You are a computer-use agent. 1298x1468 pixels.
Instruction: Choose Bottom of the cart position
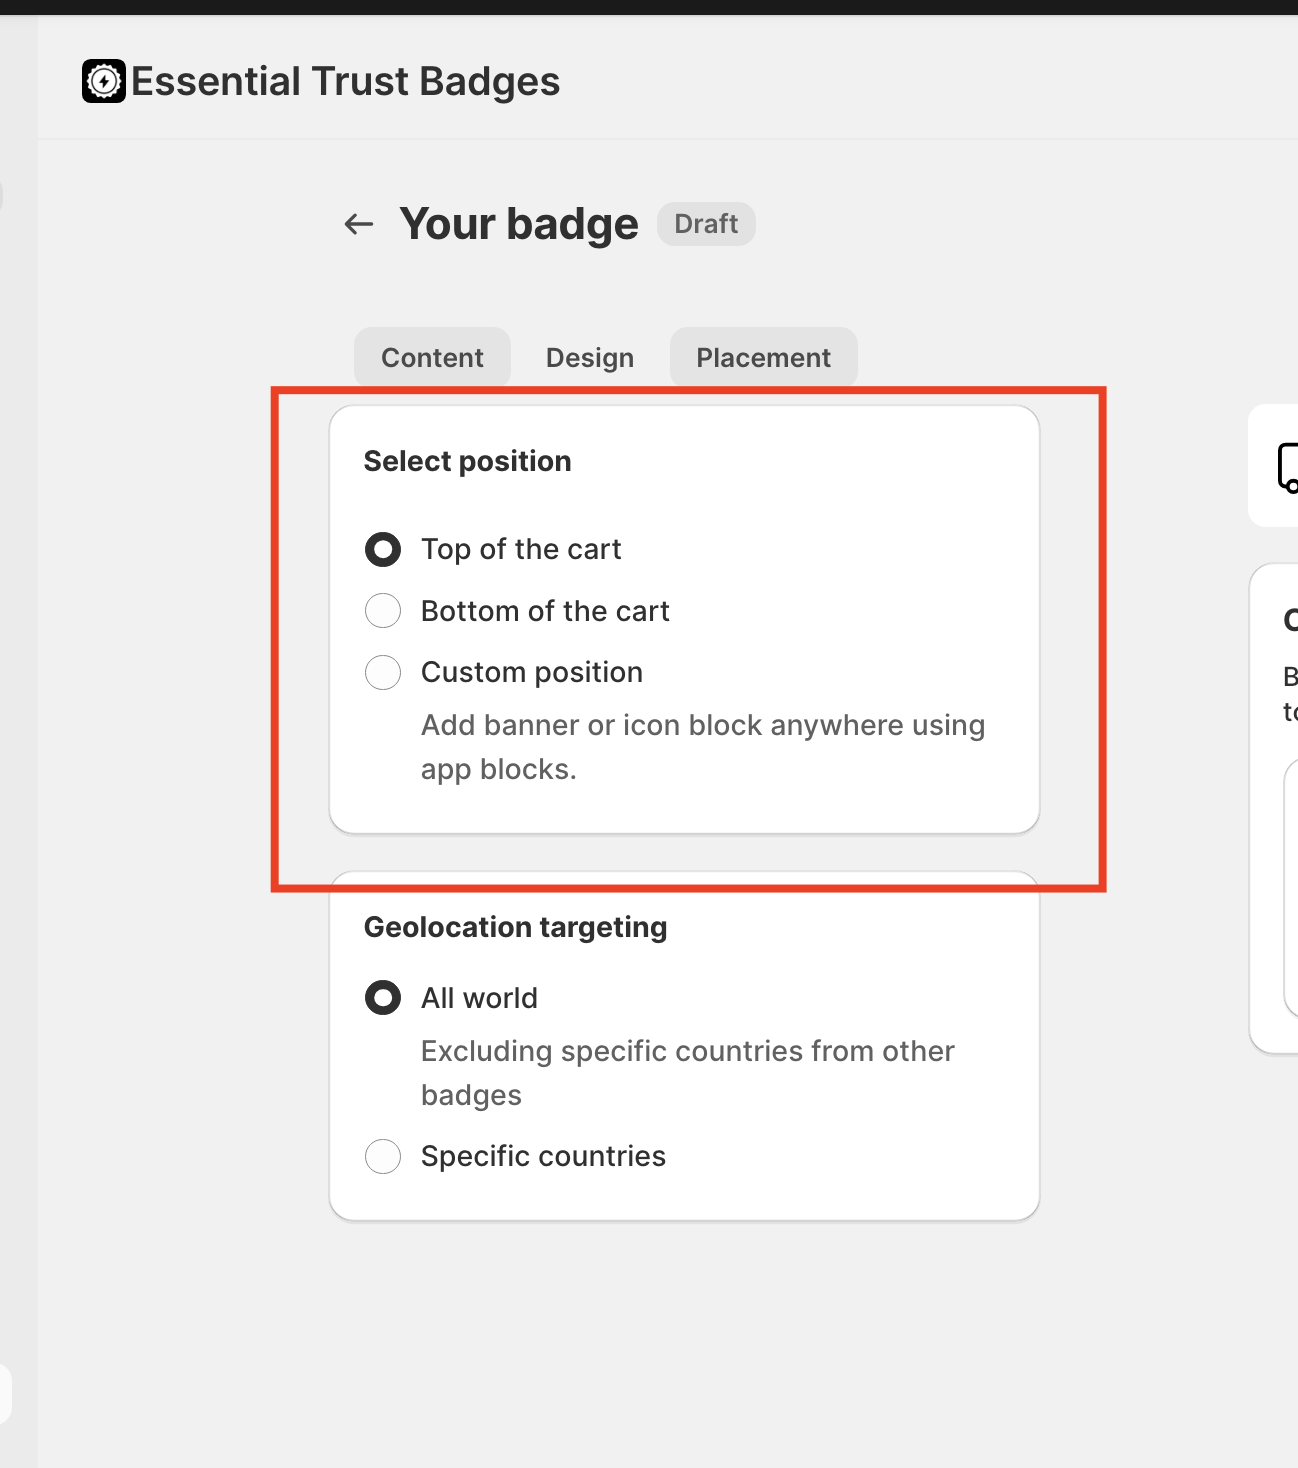[x=383, y=611]
